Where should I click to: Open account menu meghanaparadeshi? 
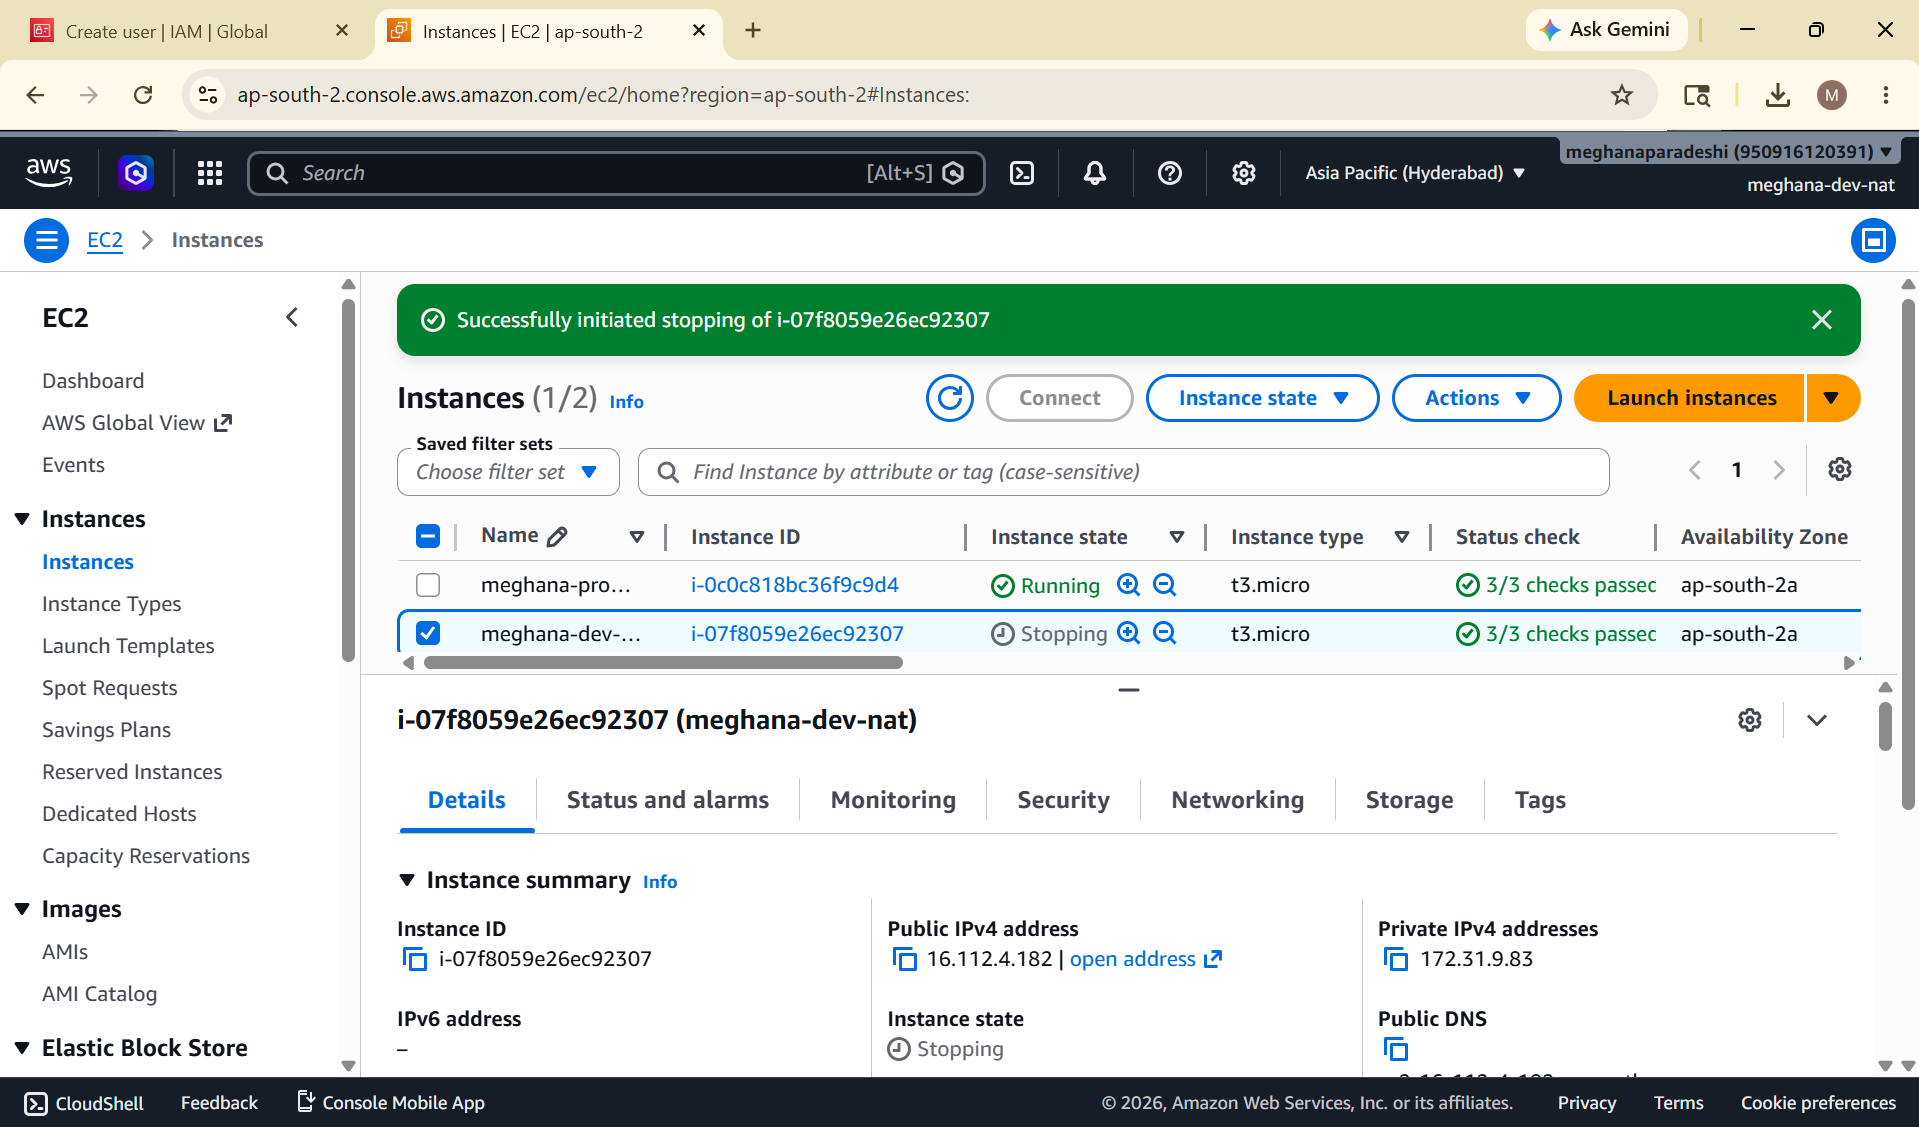1728,152
